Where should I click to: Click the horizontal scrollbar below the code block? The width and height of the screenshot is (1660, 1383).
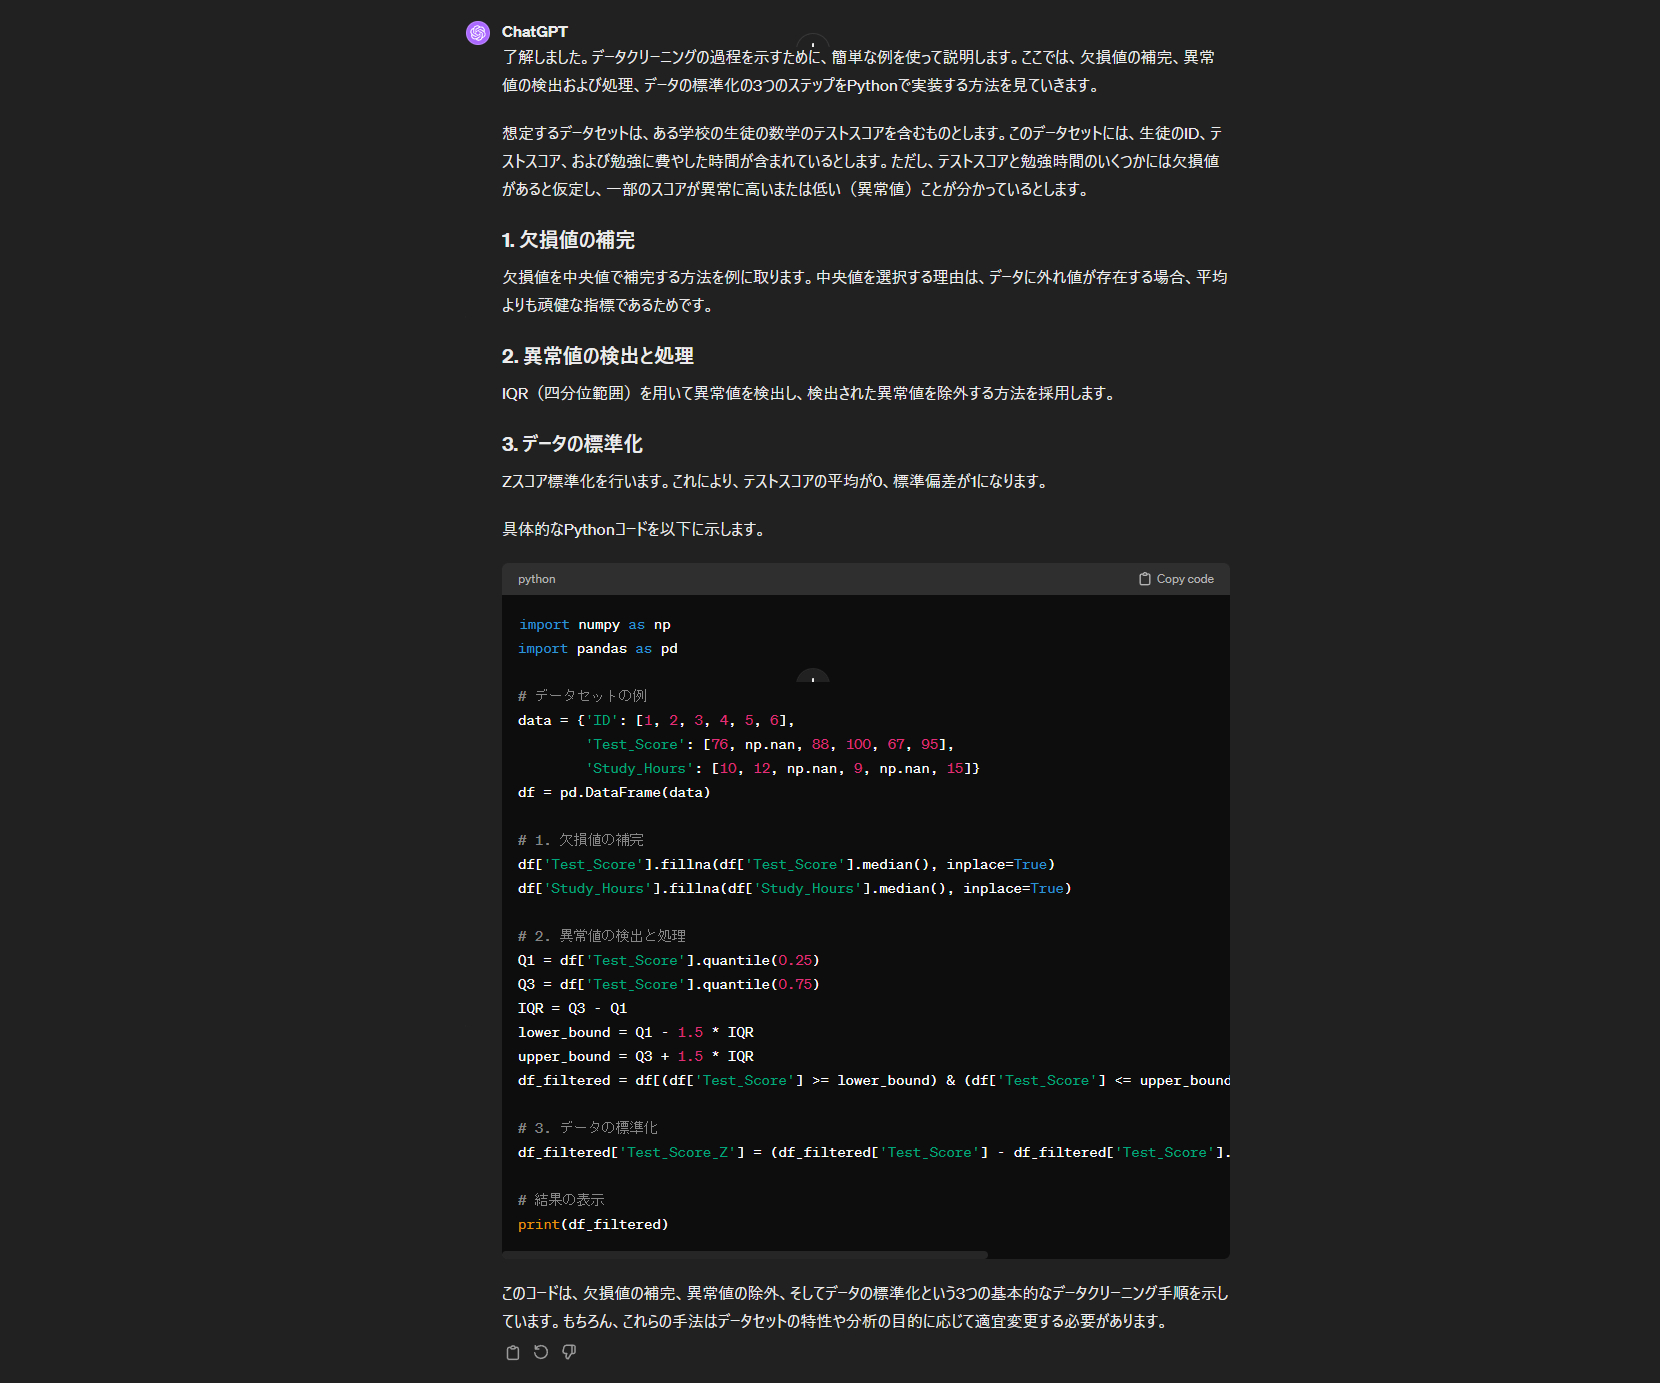click(x=745, y=1254)
